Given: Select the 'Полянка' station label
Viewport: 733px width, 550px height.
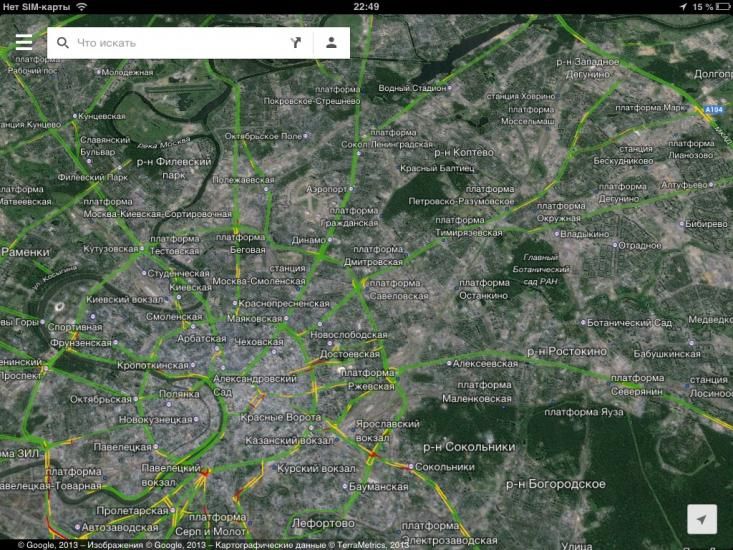Looking at the screenshot, I should (179, 394).
